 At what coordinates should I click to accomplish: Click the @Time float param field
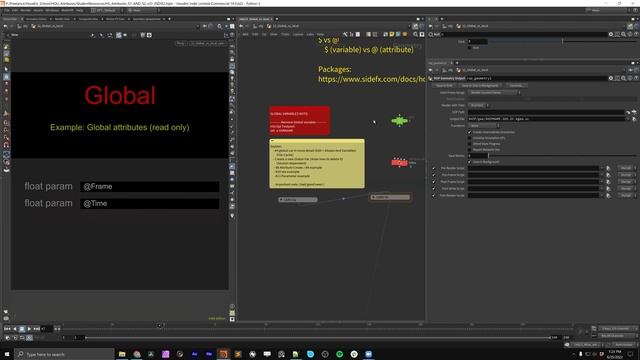point(149,204)
